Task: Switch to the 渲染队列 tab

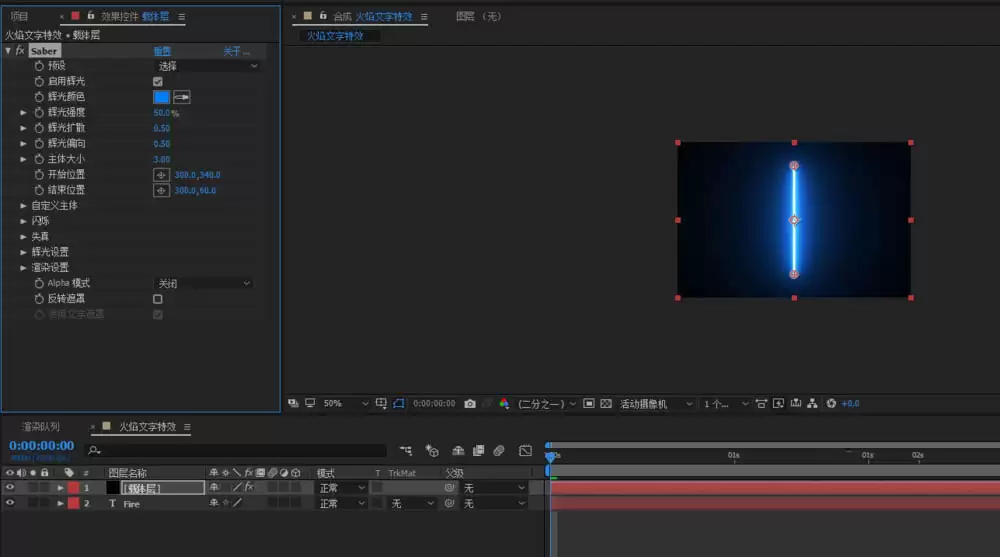Action: pyautogui.click(x=40, y=426)
